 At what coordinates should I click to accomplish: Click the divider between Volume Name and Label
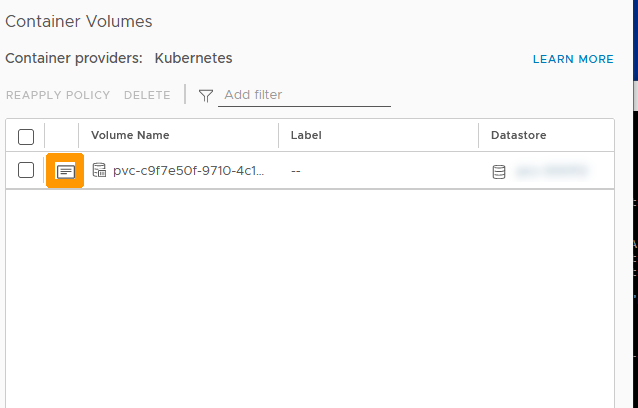(x=279, y=135)
